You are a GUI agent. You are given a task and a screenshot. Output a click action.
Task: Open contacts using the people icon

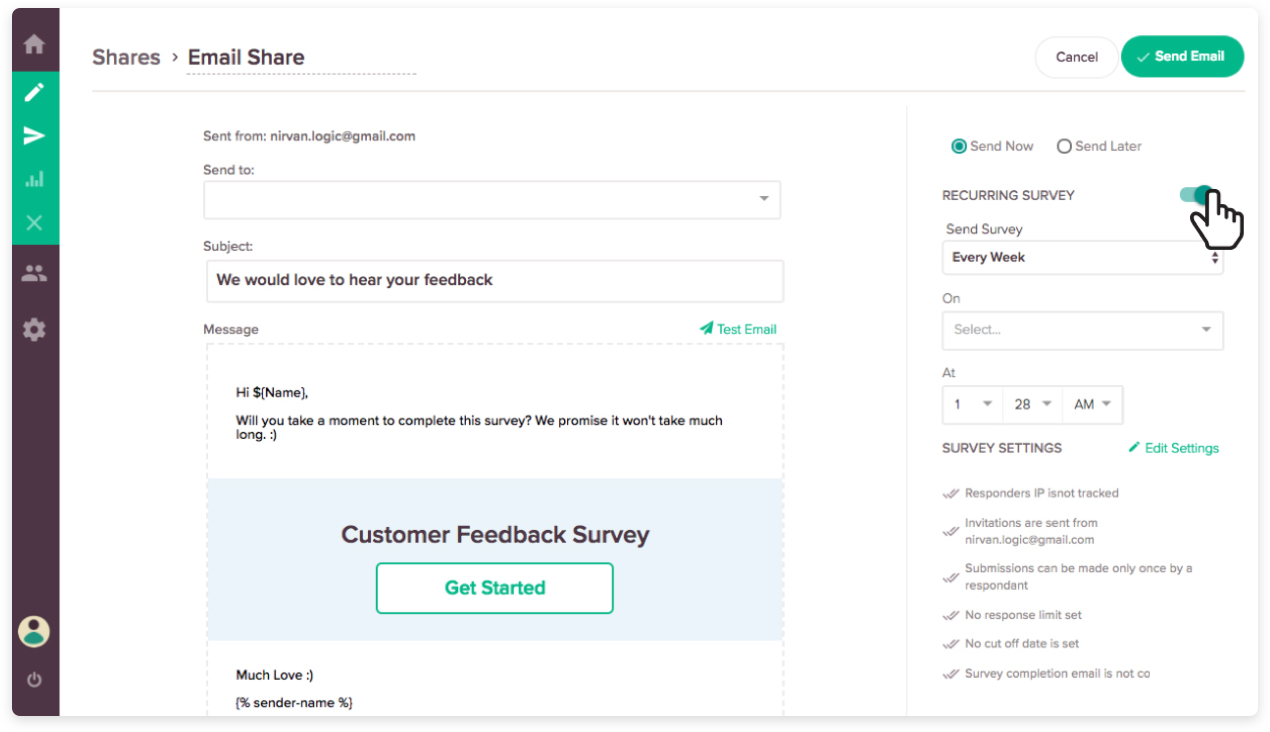point(34,273)
